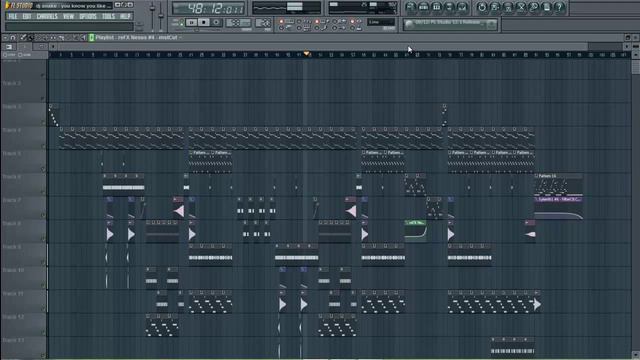
Task: Click the Track 13 label
Action: [x=13, y=340]
